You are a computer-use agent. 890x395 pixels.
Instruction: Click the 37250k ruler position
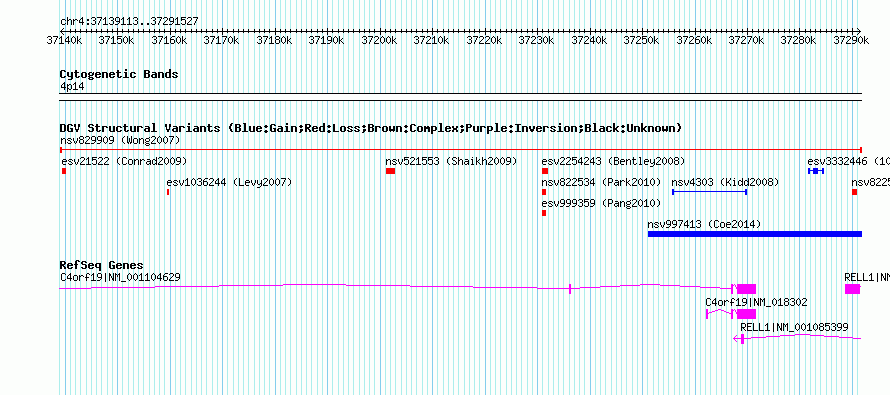pos(641,40)
